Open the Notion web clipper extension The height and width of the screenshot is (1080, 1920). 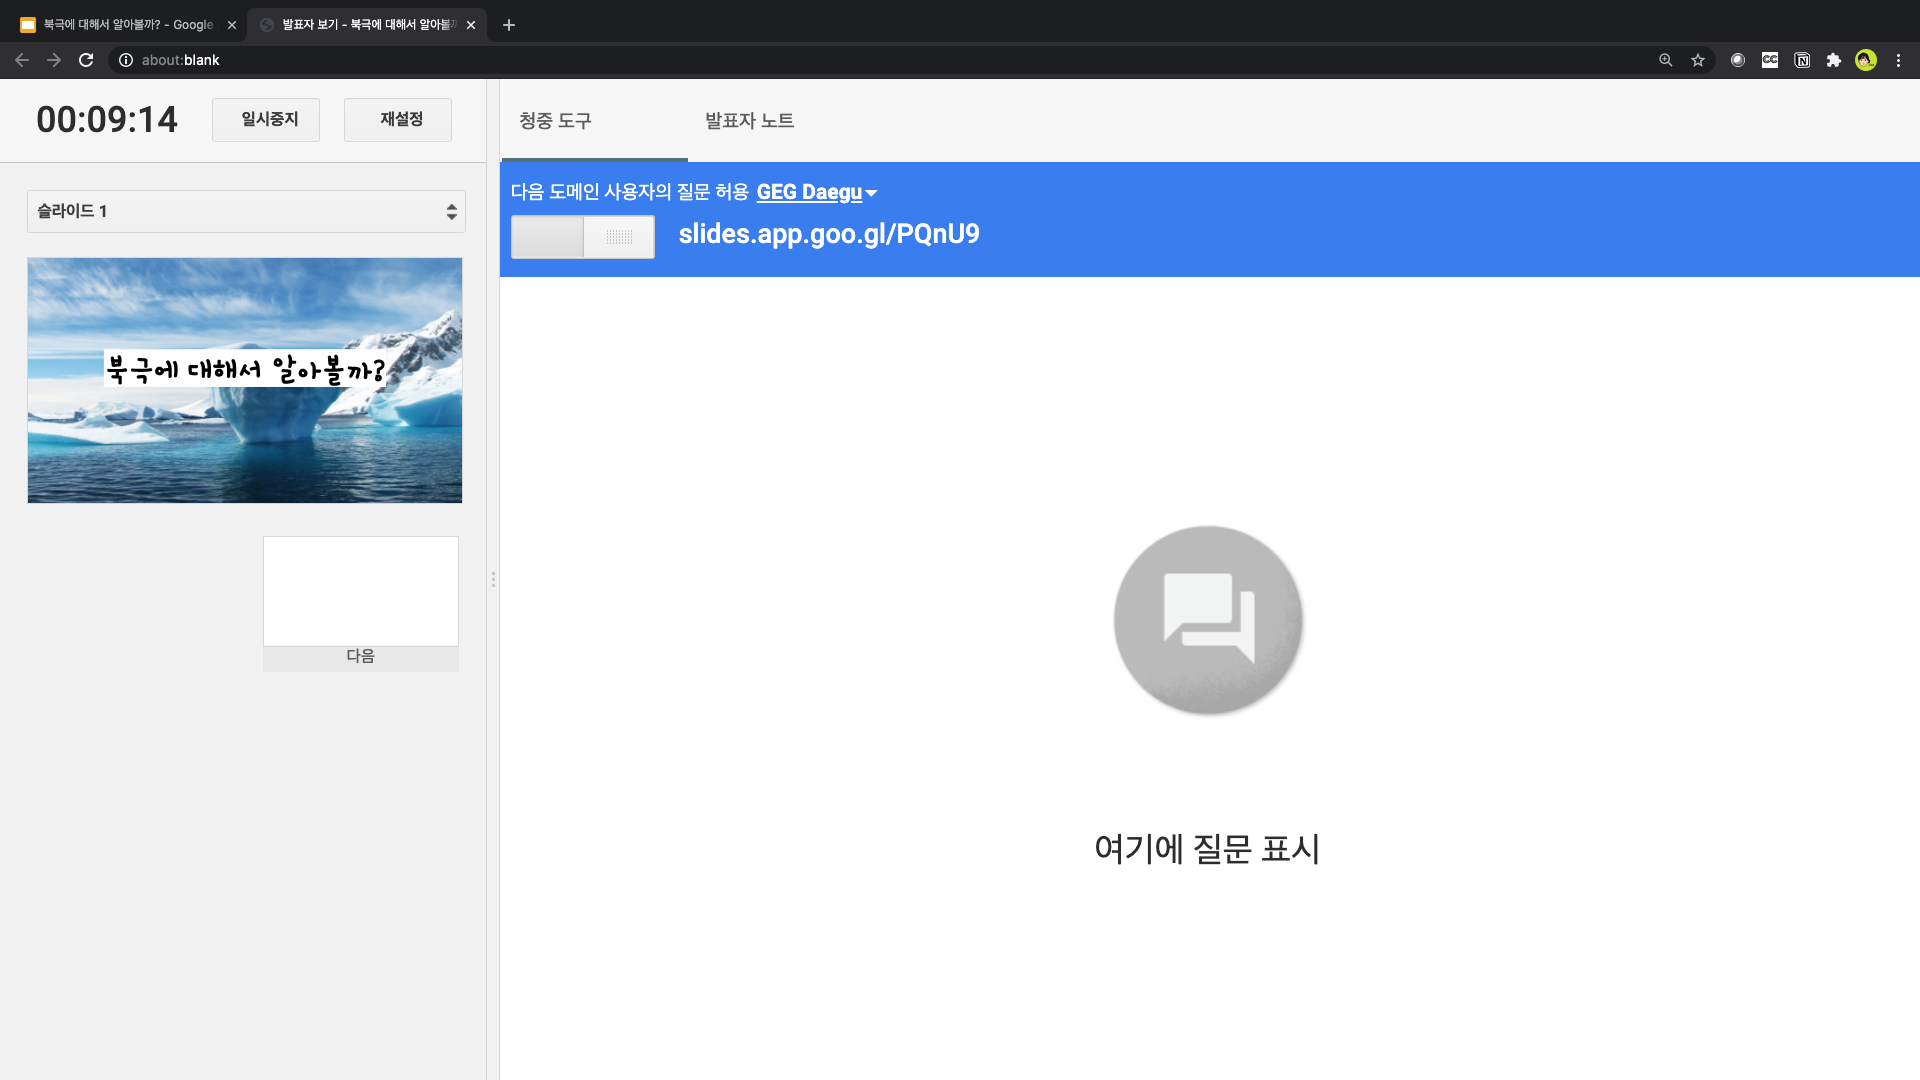pos(1802,60)
